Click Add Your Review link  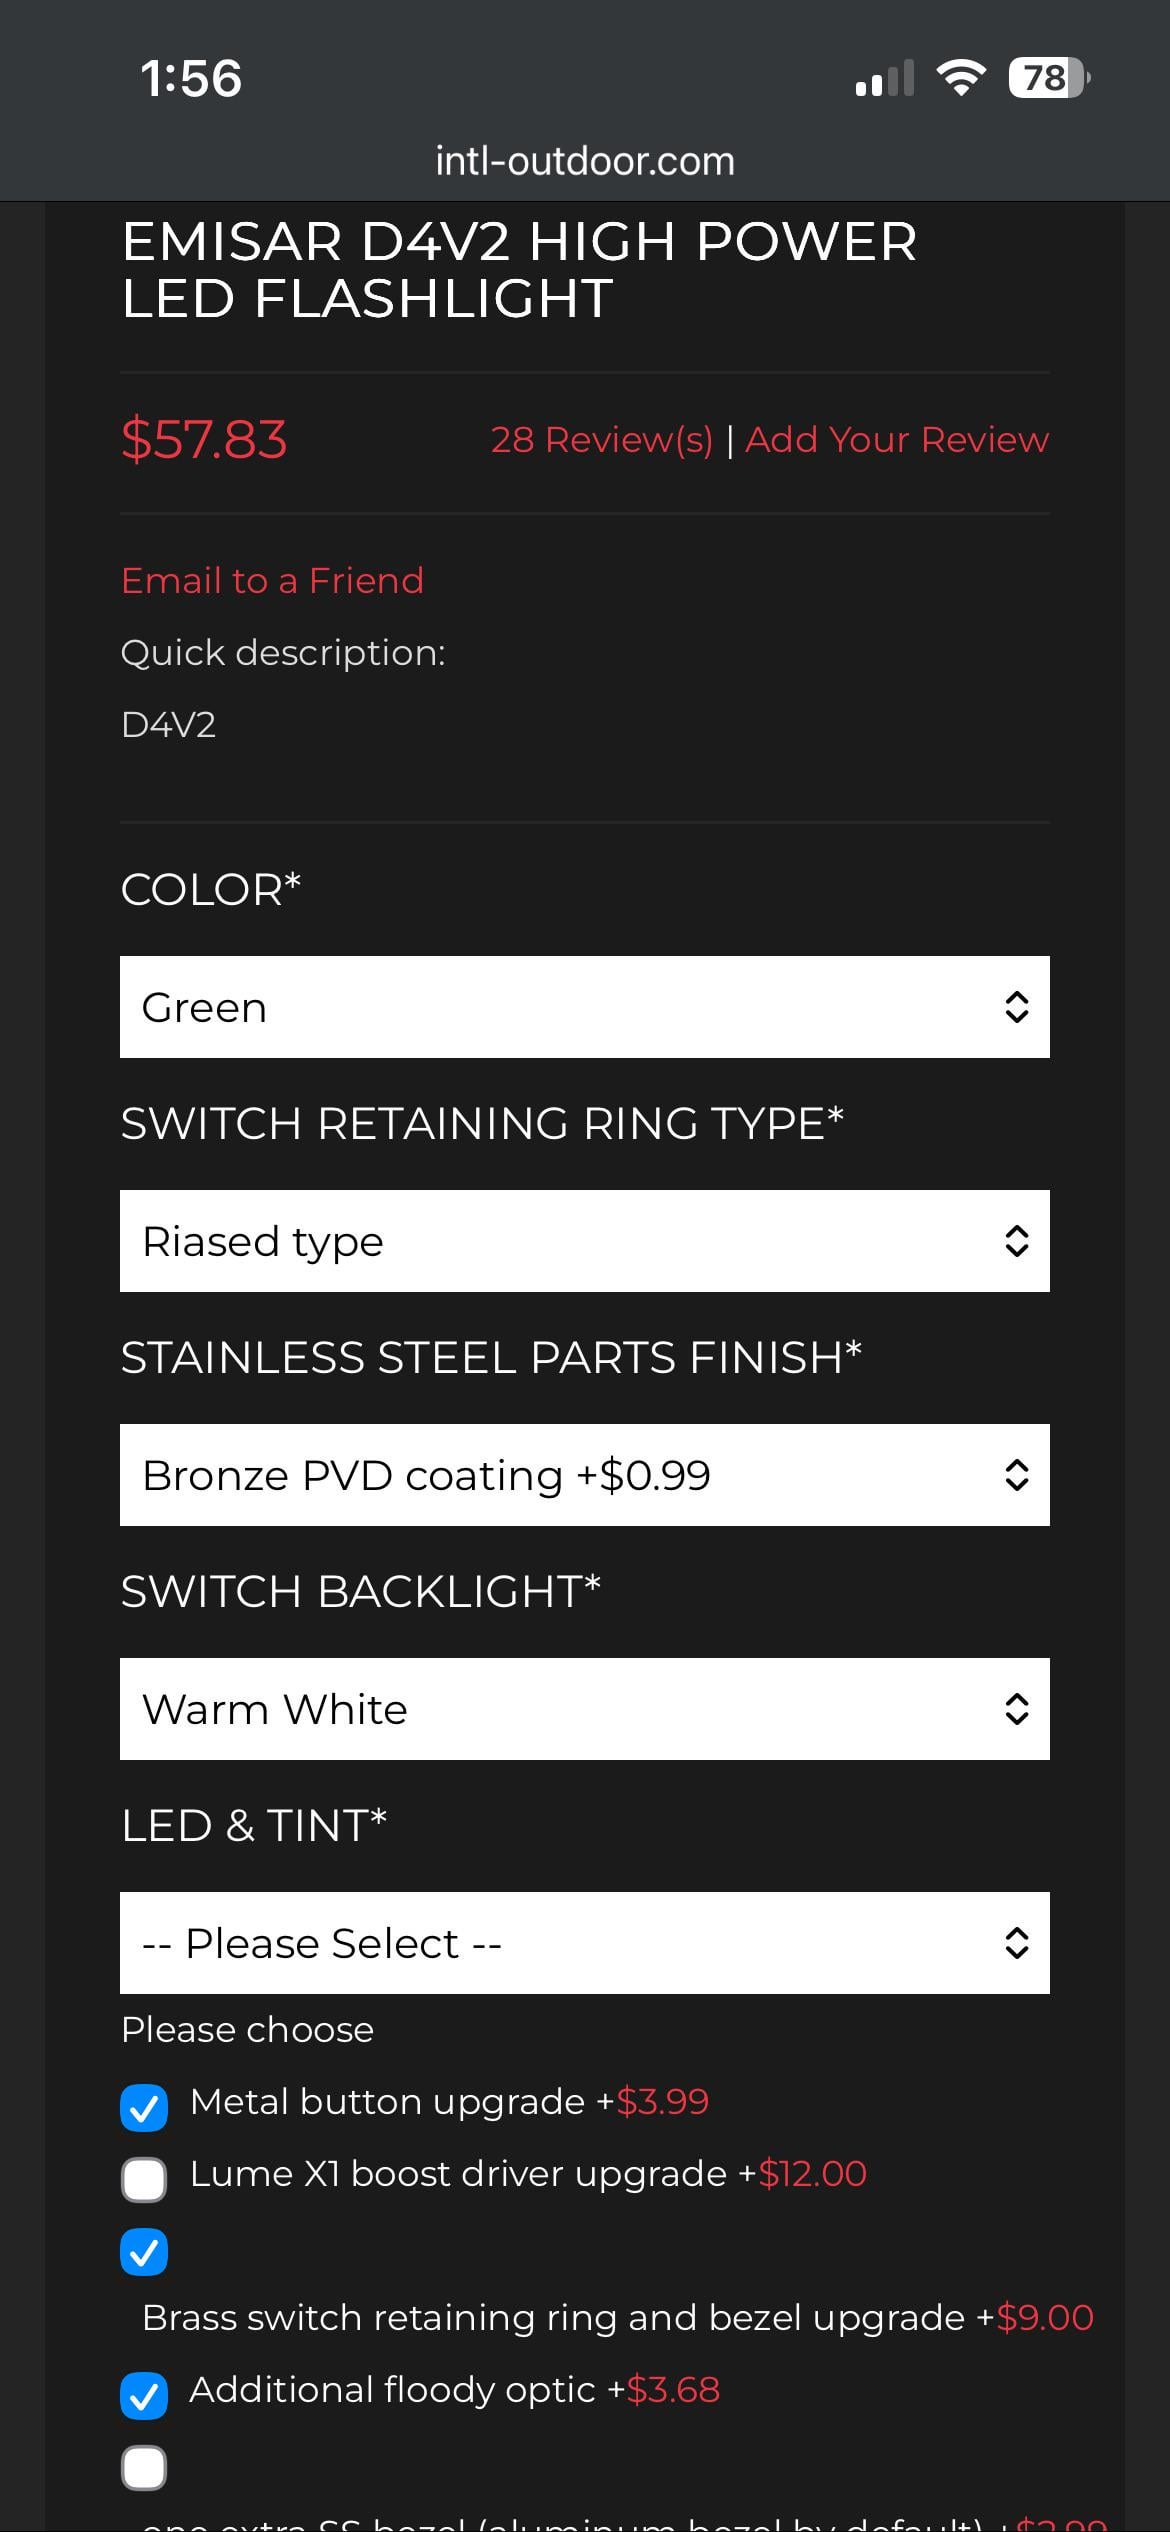pos(897,440)
